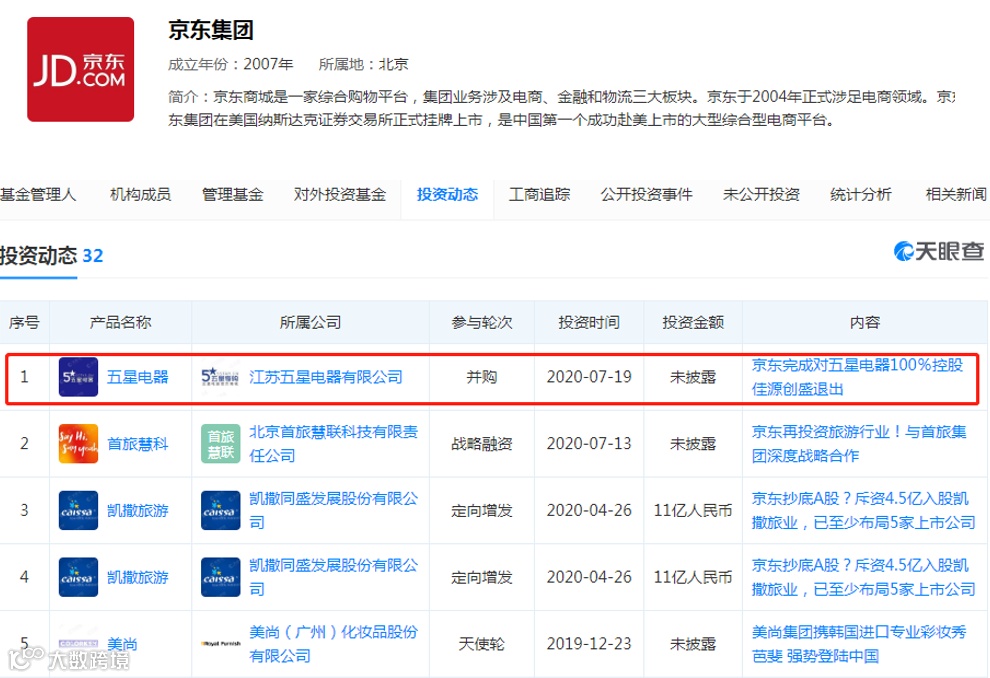This screenshot has width=990, height=678.
Task: Open the 公开投资事件 tab
Action: point(647,194)
